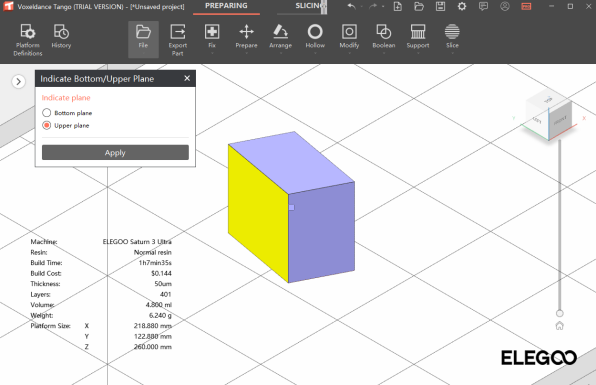The image size is (596, 385).
Task: Click the ELEGOO Saturn 3 Ultra machine name
Action: coord(137,242)
